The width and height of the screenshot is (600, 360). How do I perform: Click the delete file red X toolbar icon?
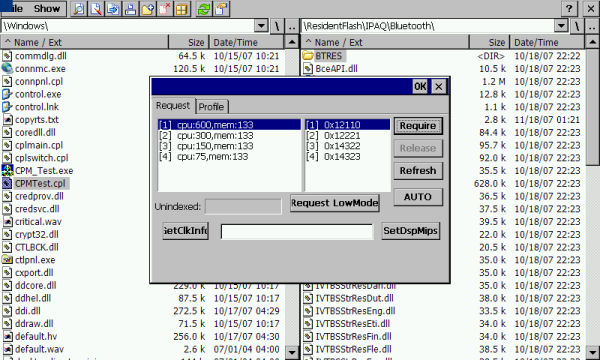click(165, 9)
